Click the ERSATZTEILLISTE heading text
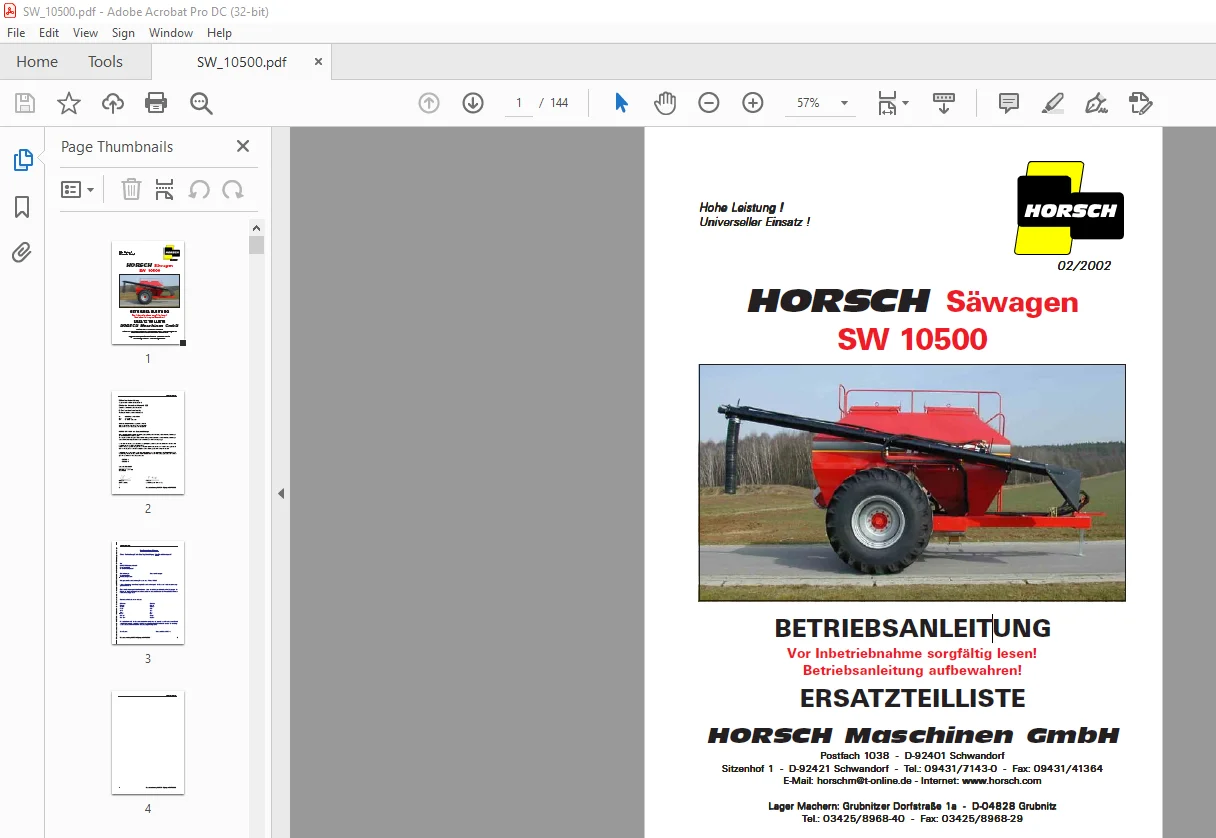 tap(912, 698)
